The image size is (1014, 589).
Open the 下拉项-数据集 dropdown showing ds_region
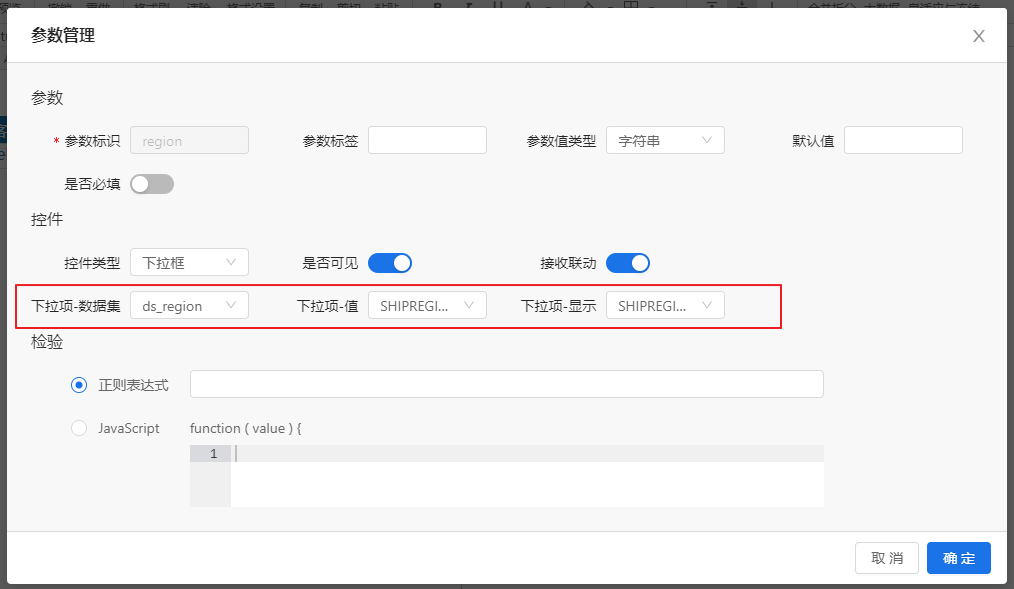pos(189,306)
